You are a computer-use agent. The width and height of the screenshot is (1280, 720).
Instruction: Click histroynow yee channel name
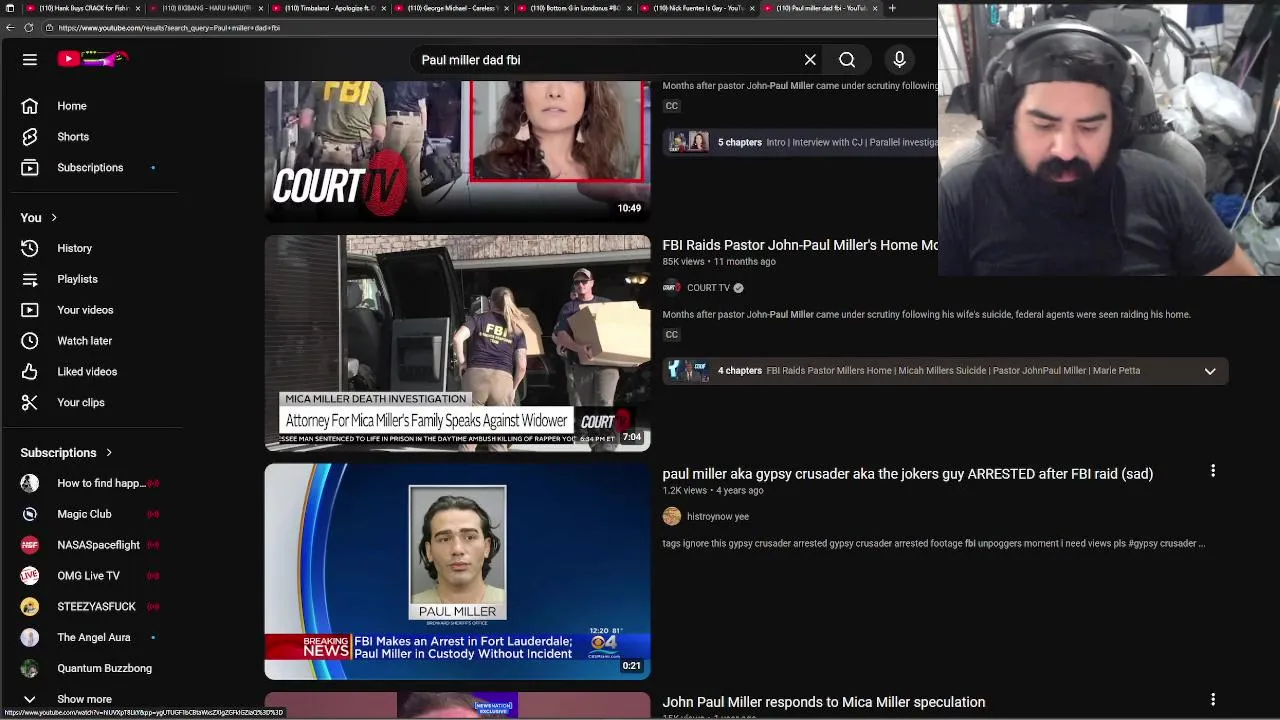click(717, 517)
